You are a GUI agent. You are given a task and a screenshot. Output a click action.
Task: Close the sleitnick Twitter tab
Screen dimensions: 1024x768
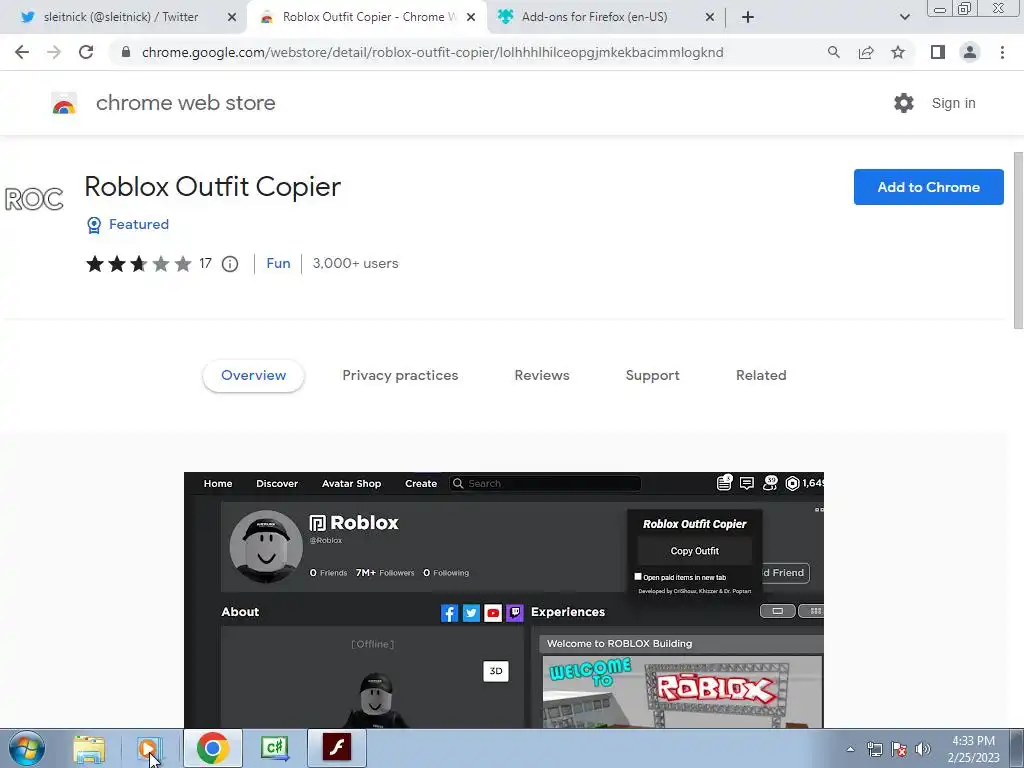(x=232, y=17)
